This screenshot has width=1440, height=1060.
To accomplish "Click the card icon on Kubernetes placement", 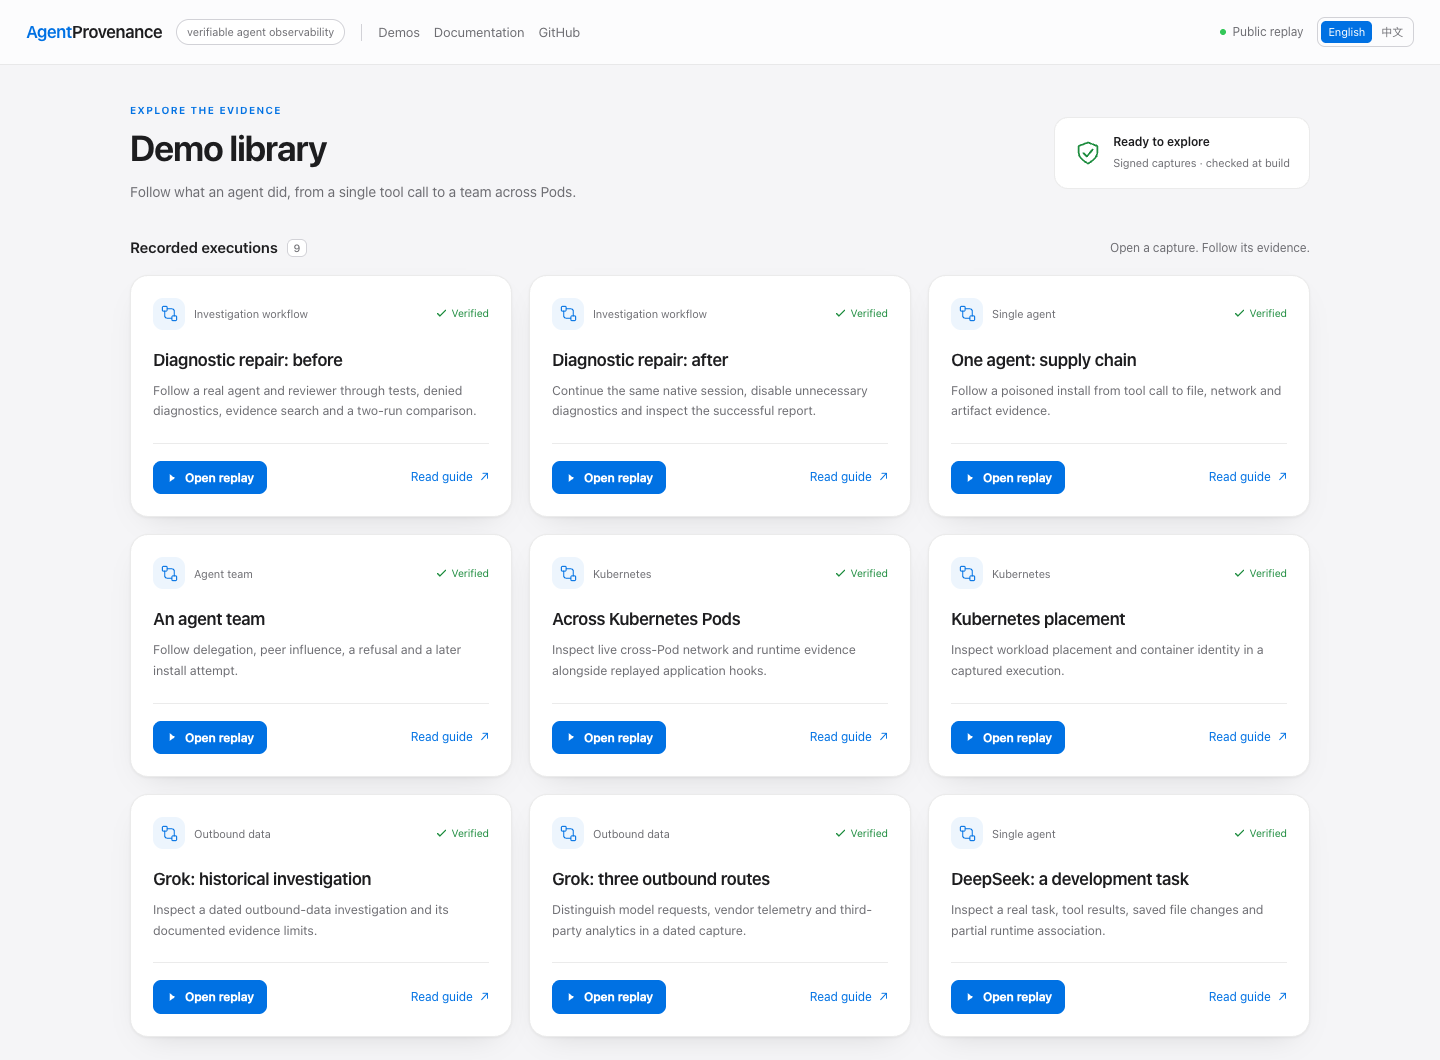I will tap(967, 573).
